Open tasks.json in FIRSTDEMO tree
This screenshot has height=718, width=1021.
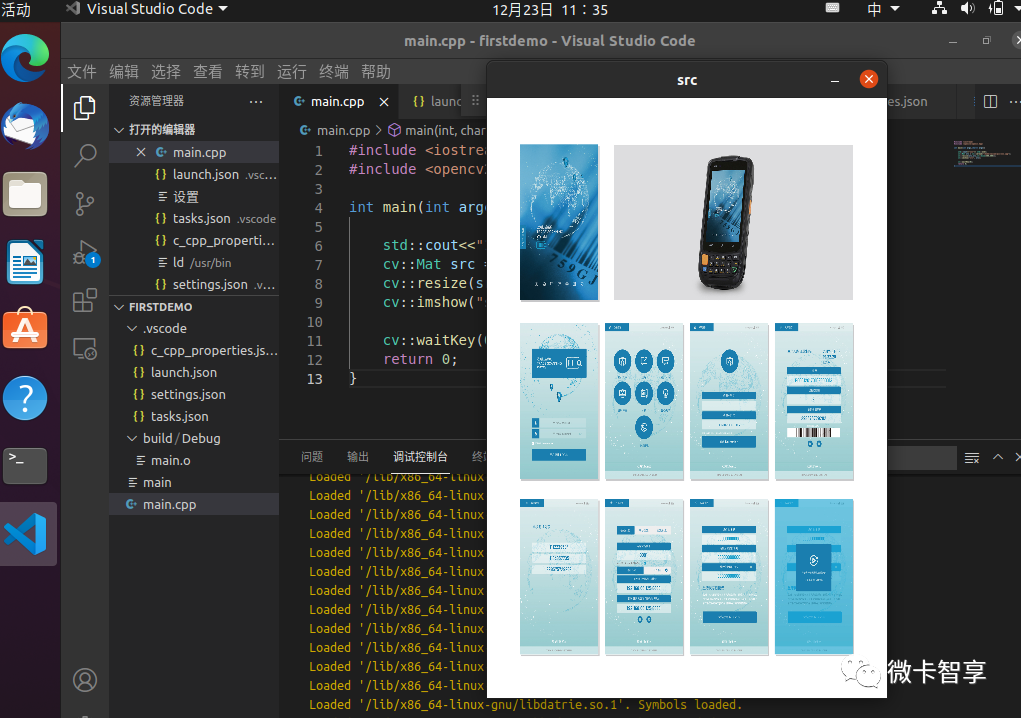pyautogui.click(x=194, y=417)
